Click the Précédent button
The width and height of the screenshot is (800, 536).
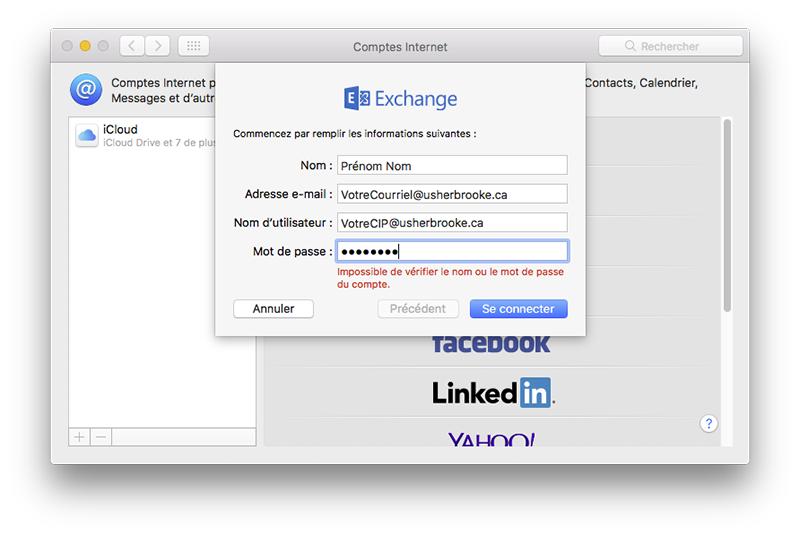click(x=418, y=309)
